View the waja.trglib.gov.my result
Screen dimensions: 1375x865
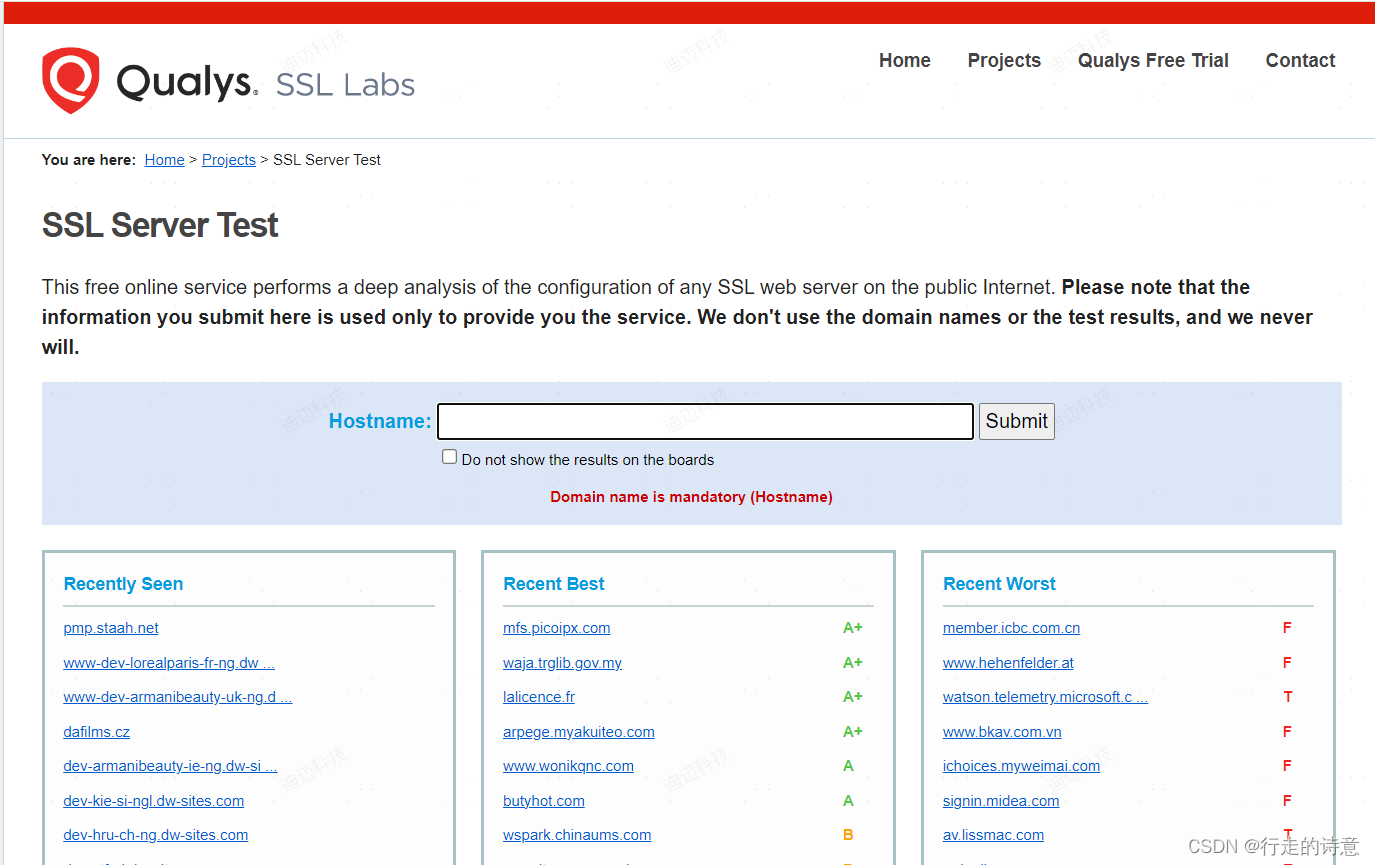pyautogui.click(x=562, y=662)
